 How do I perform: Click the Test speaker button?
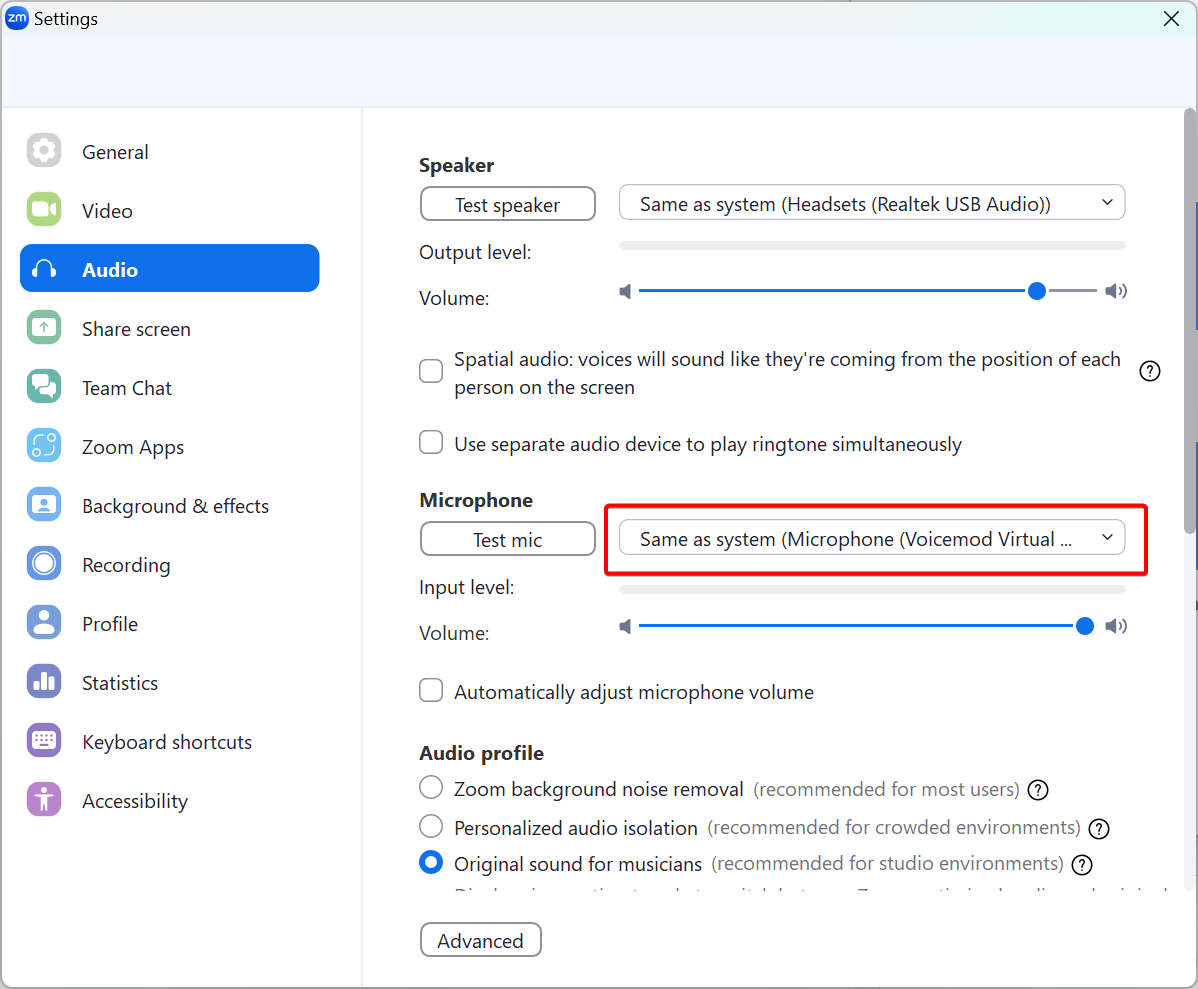coord(507,204)
